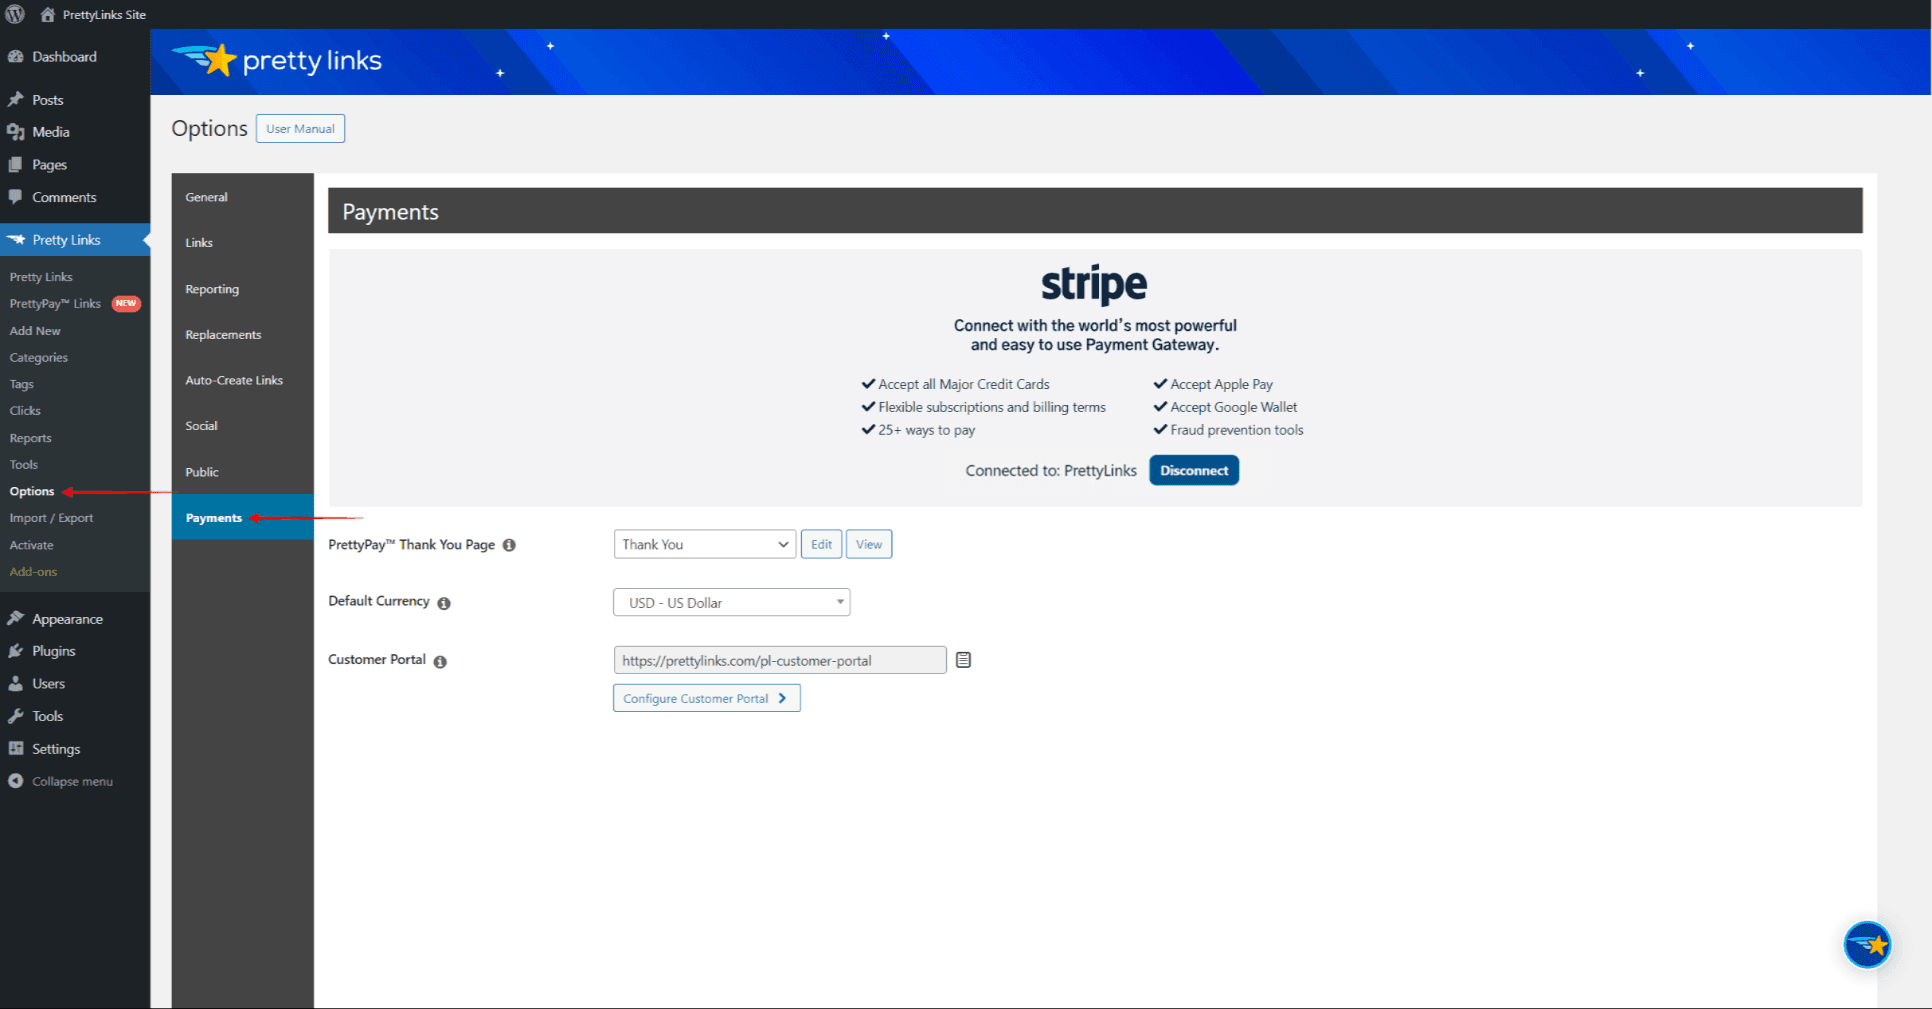This screenshot has height=1009, width=1932.
Task: Click Configure Customer Portal
Action: click(706, 698)
